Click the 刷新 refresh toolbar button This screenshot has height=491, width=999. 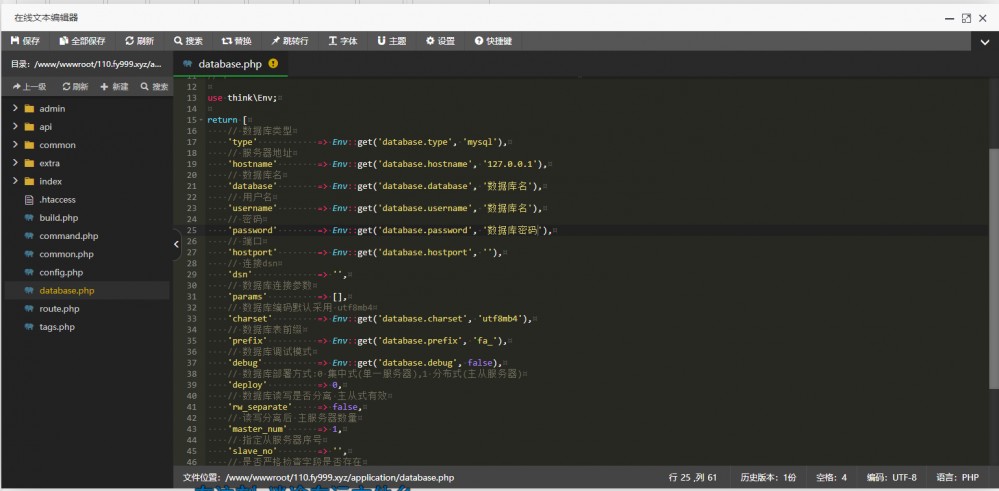[x=140, y=41]
